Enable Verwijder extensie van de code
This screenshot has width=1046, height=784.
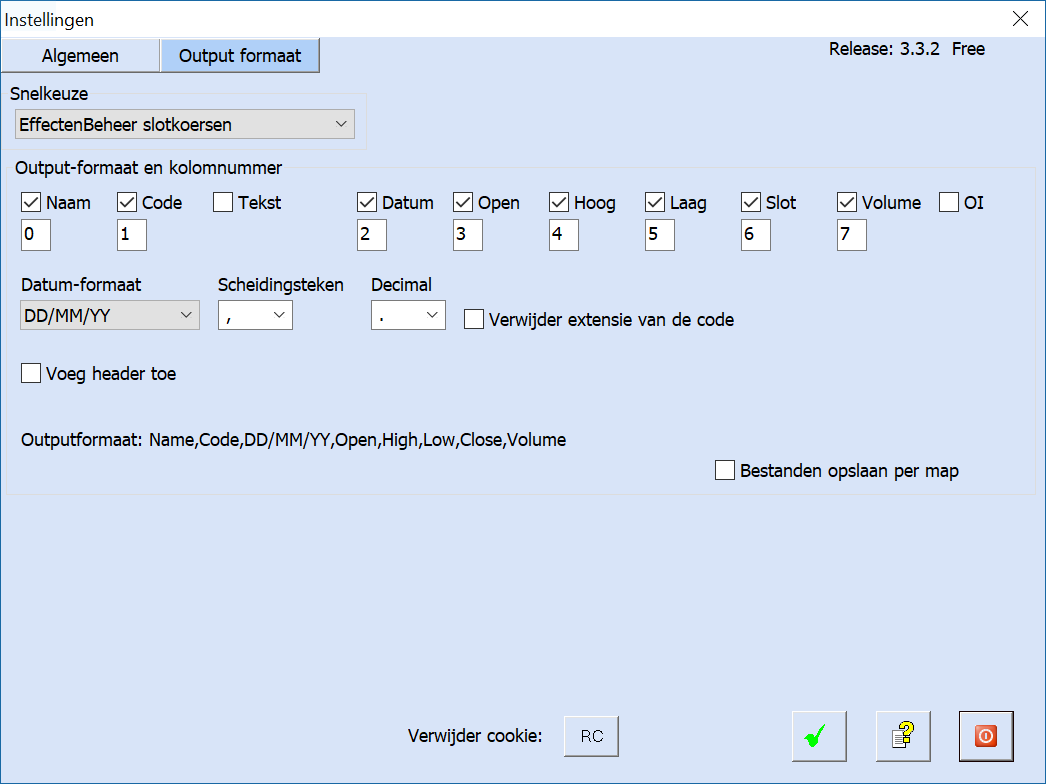475,320
